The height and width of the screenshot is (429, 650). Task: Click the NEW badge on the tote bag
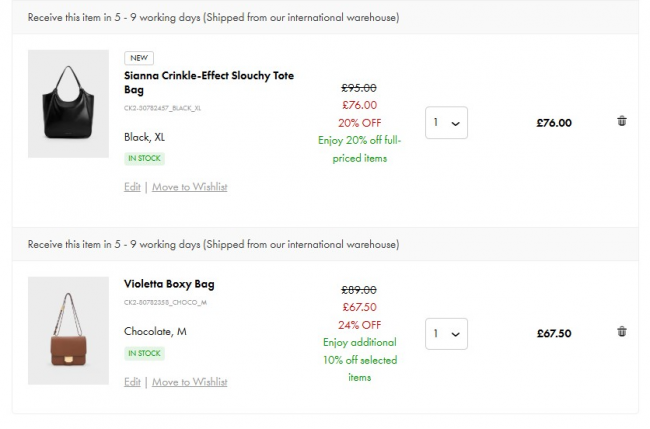pyautogui.click(x=139, y=58)
